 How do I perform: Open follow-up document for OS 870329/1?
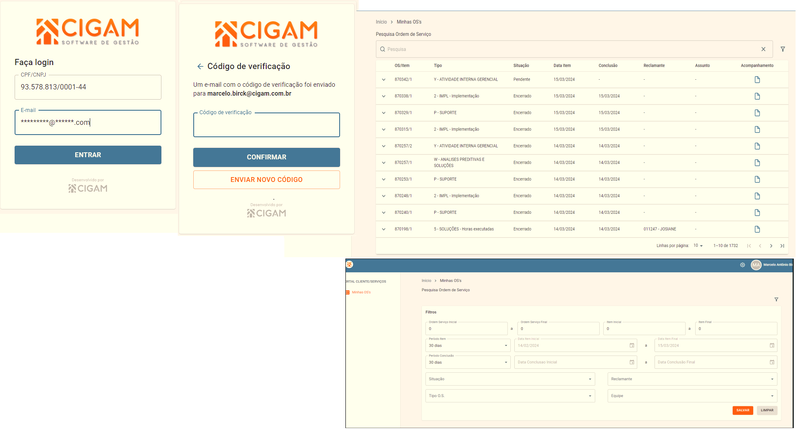click(x=757, y=113)
